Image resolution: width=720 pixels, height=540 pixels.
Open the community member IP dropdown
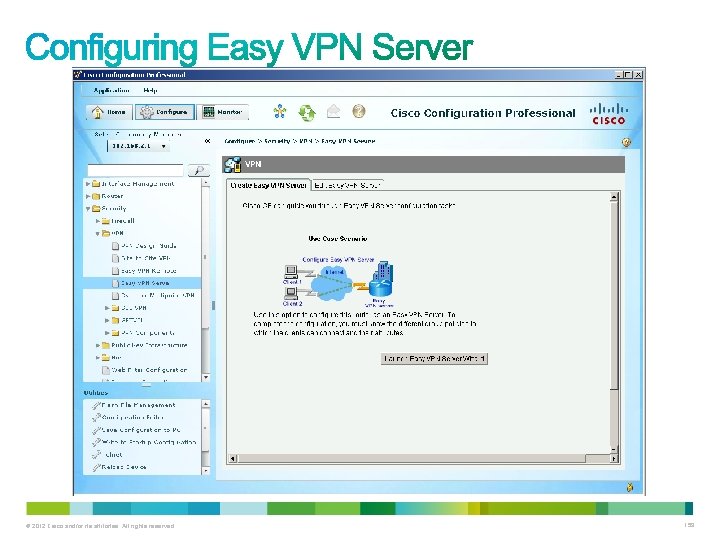(x=139, y=146)
